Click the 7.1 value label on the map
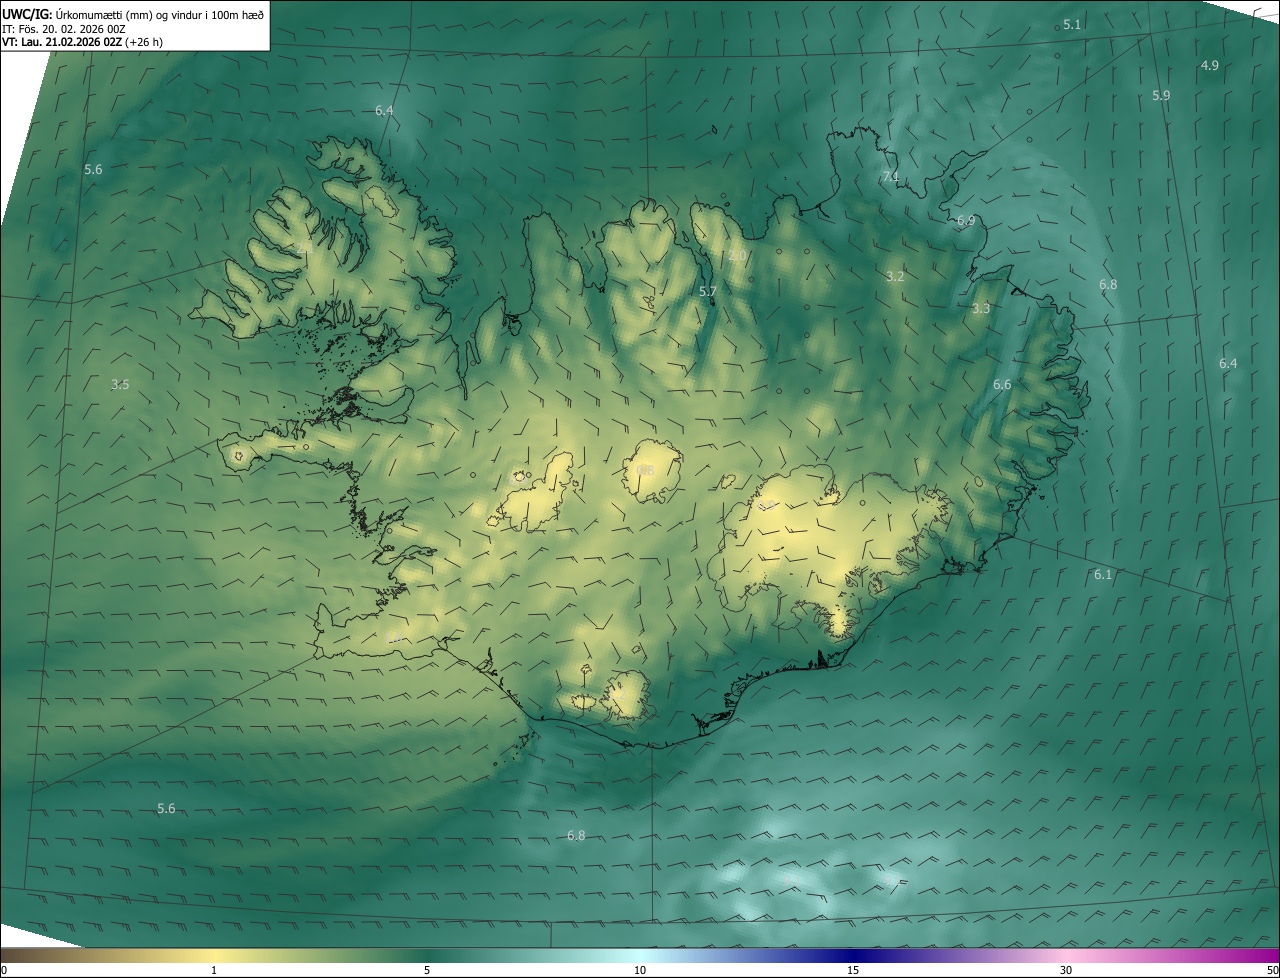1280x978 pixels. pyautogui.click(x=890, y=176)
